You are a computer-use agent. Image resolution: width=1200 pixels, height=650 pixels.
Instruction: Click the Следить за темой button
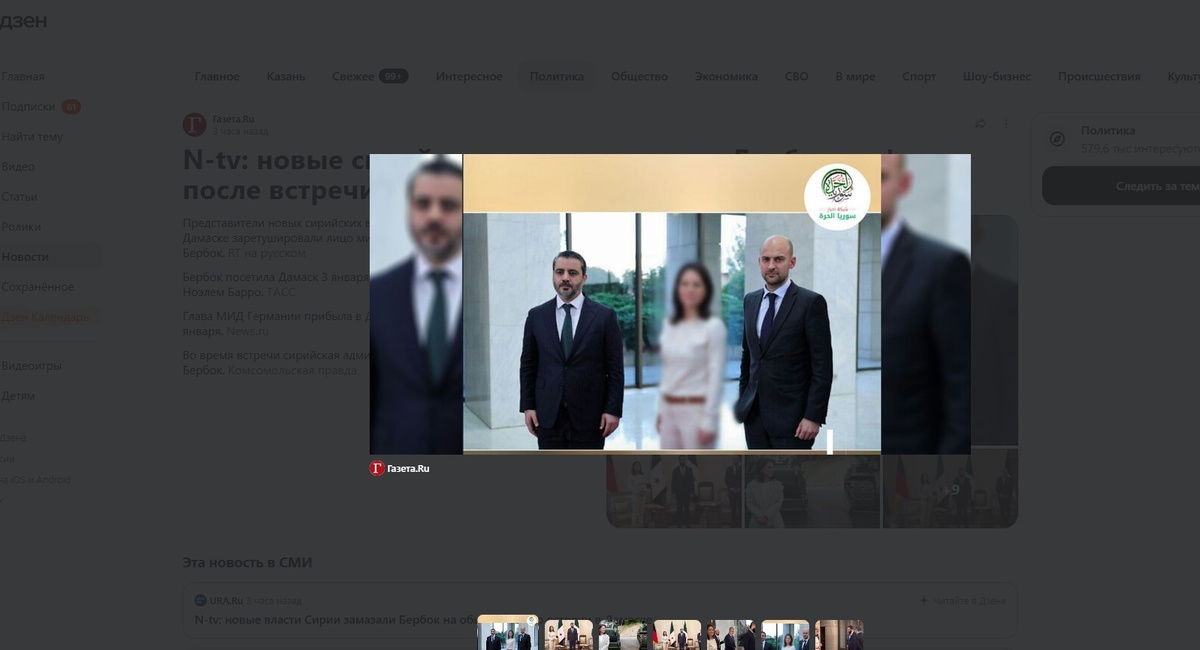pyautogui.click(x=1121, y=186)
